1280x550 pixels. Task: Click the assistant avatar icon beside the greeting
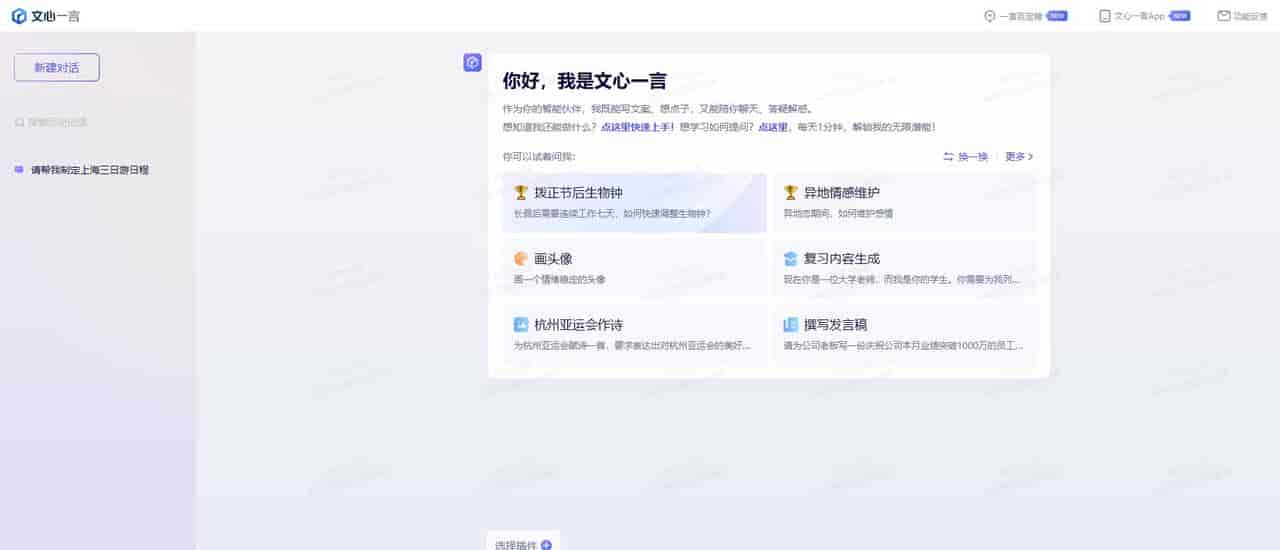point(473,63)
